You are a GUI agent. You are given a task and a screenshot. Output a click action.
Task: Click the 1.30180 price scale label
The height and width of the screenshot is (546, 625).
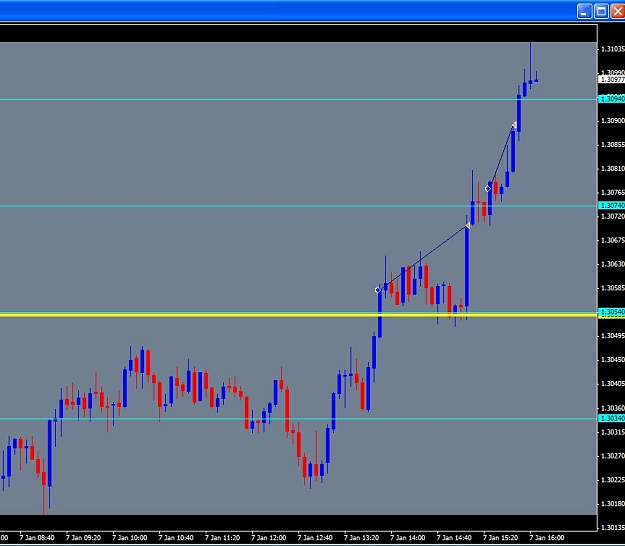click(613, 504)
